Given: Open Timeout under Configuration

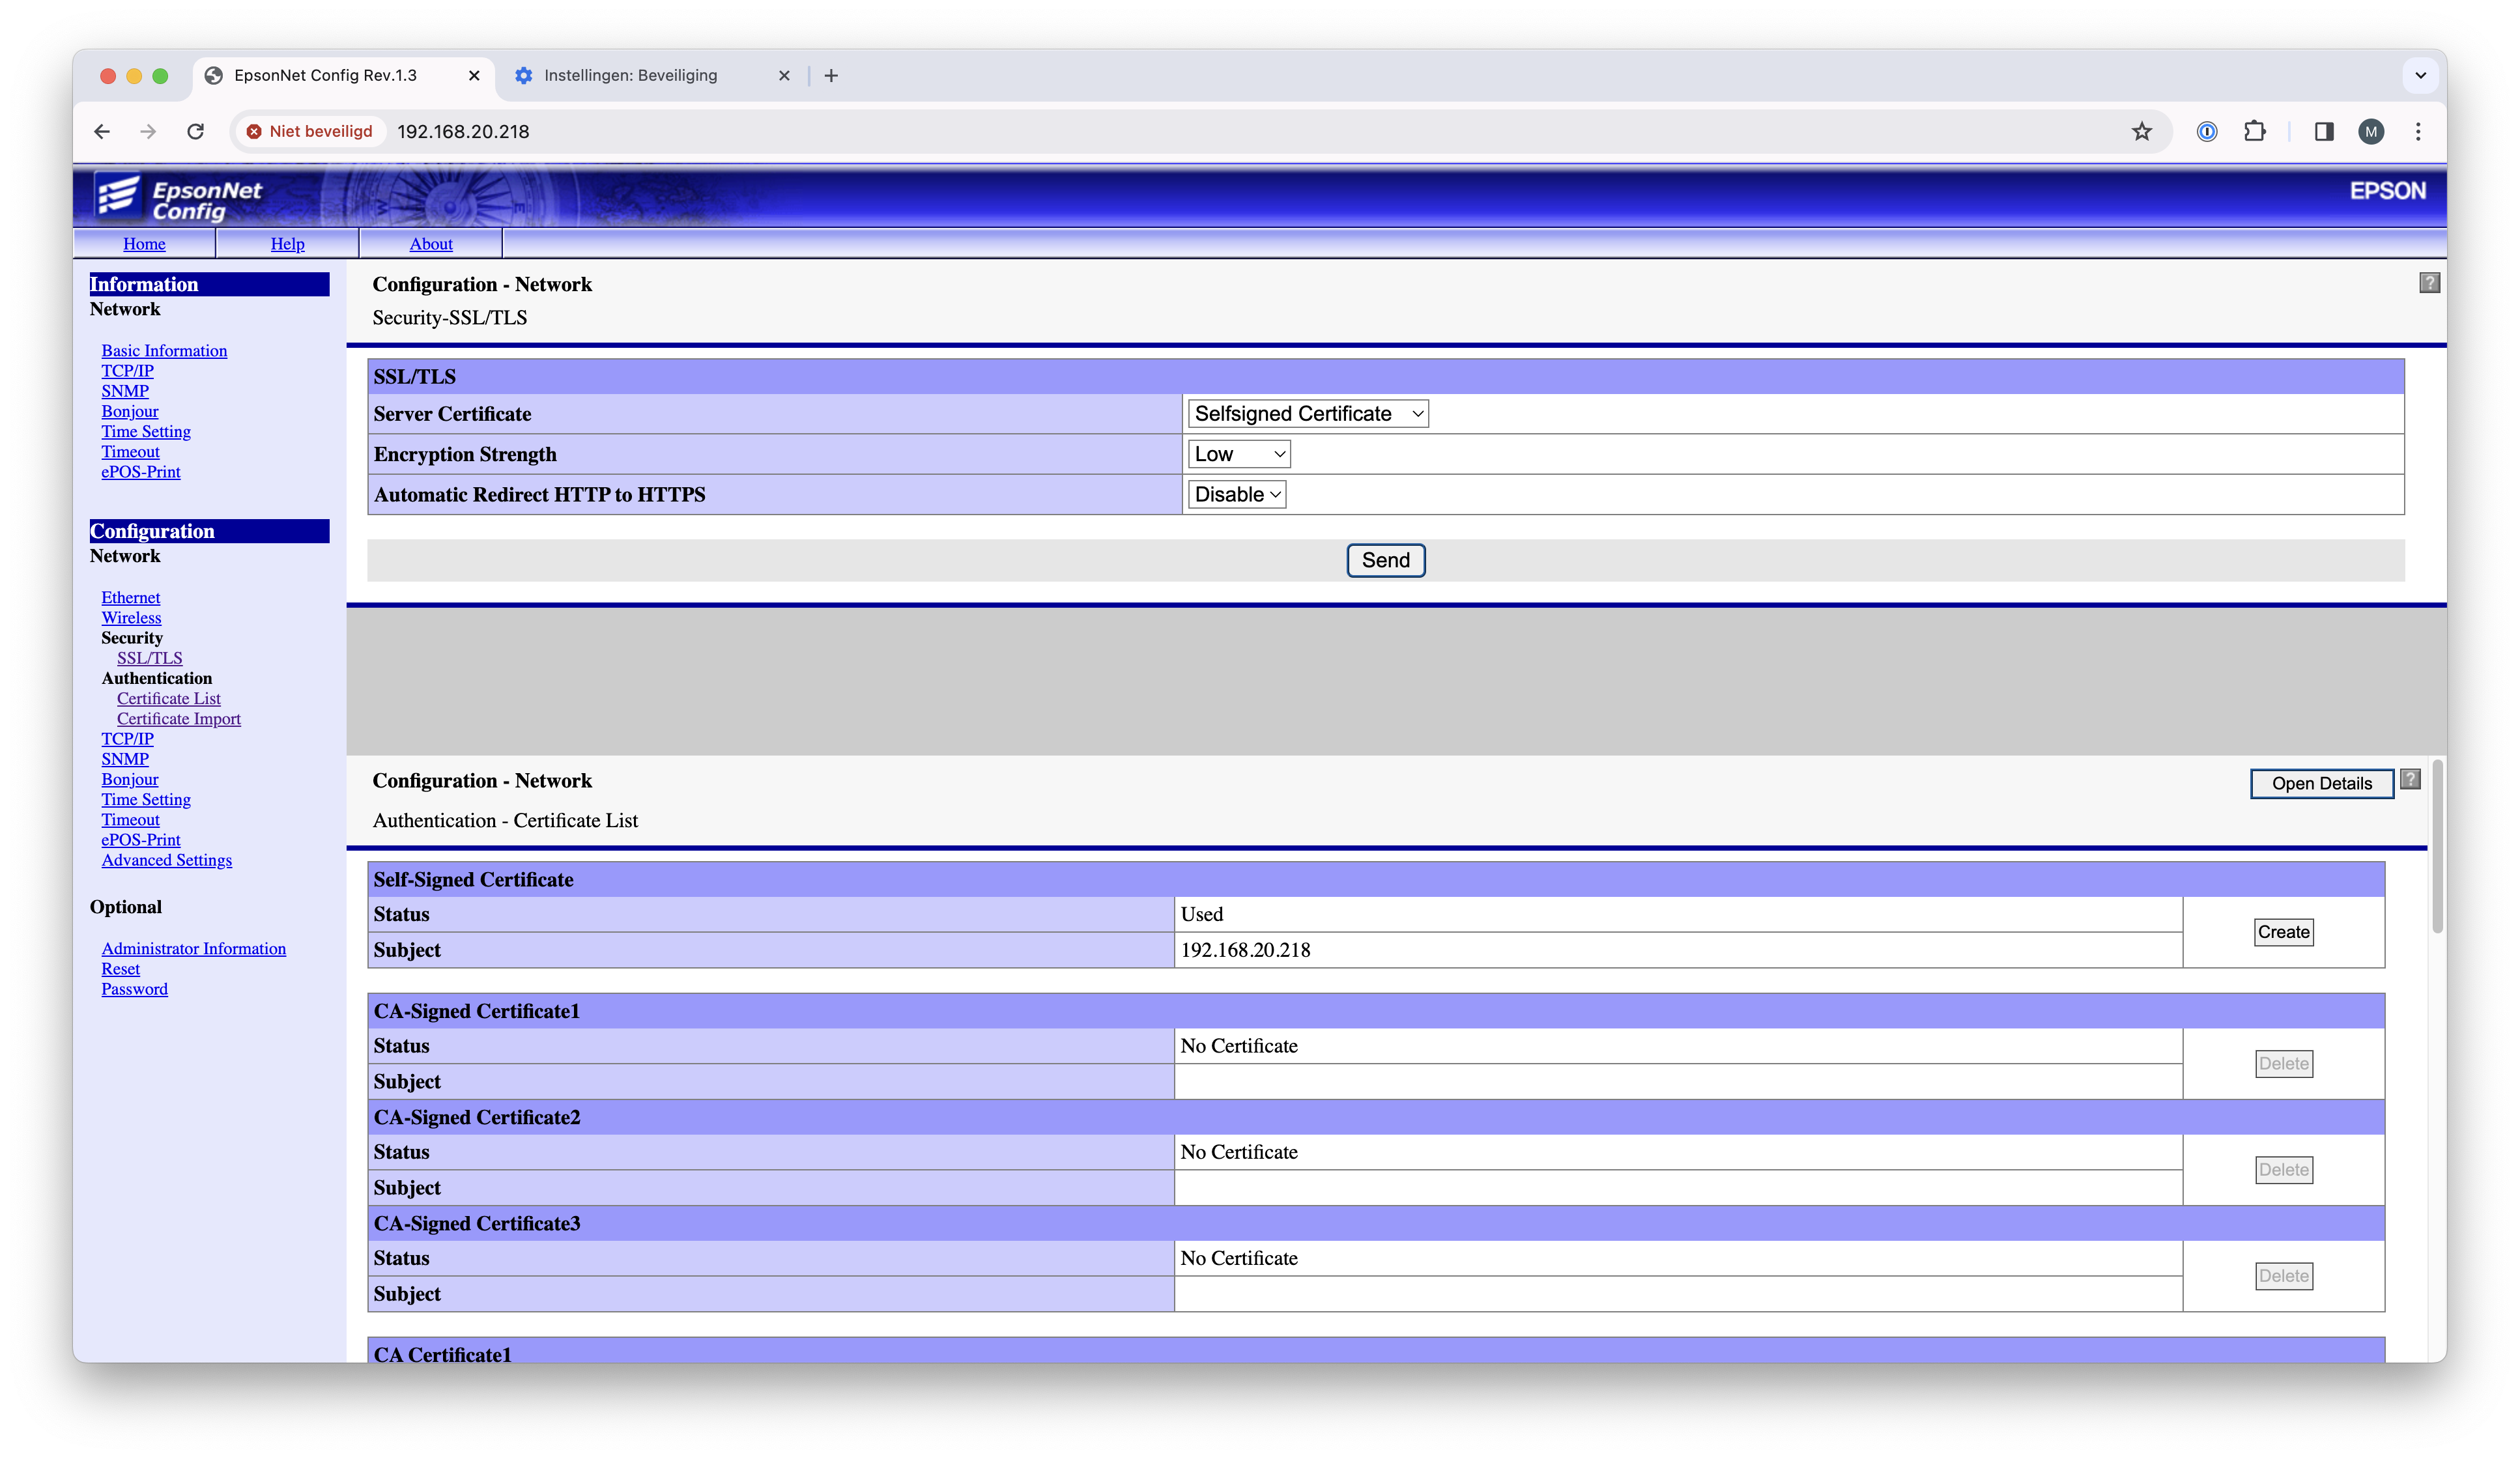Looking at the screenshot, I should 130,819.
